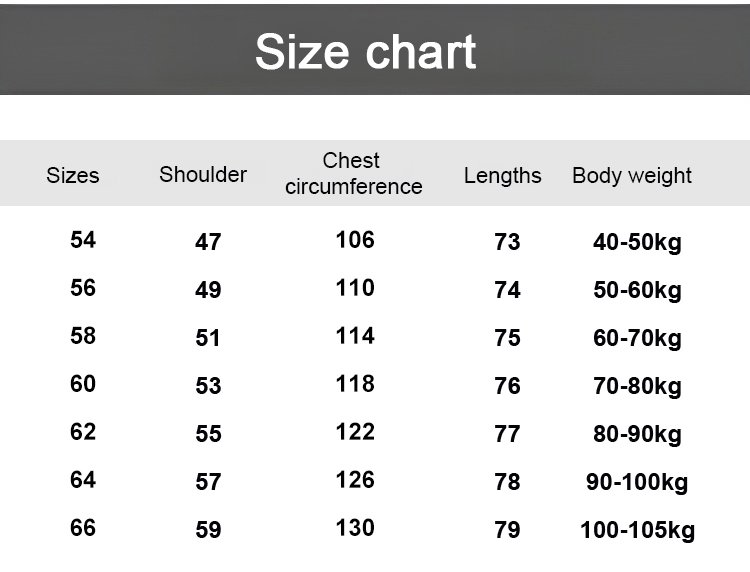The image size is (750, 572).
Task: Select length value 76
Action: coord(507,386)
